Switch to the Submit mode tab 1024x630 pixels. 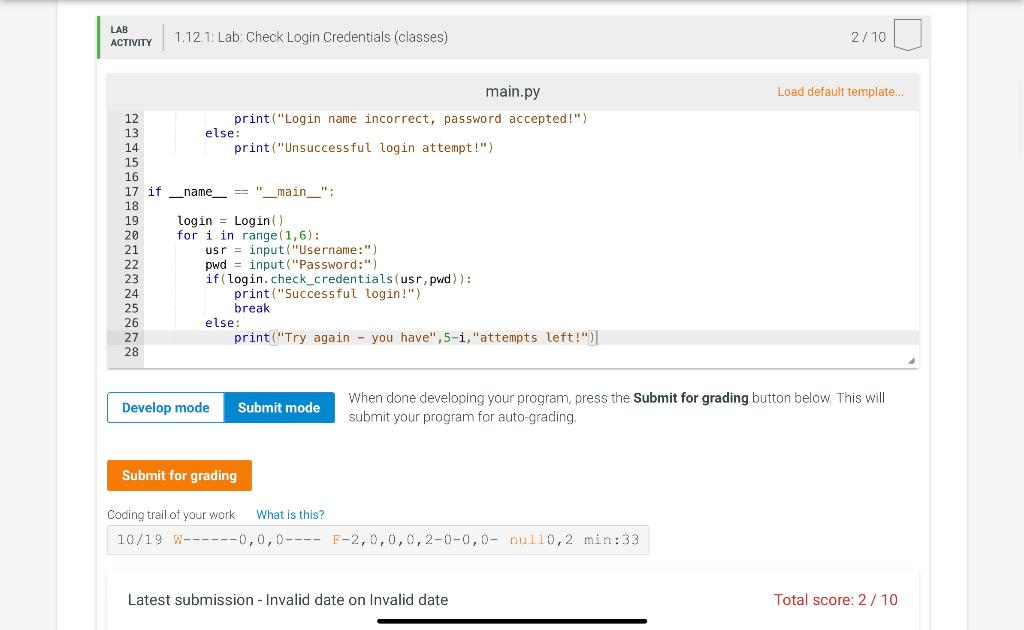pos(279,407)
